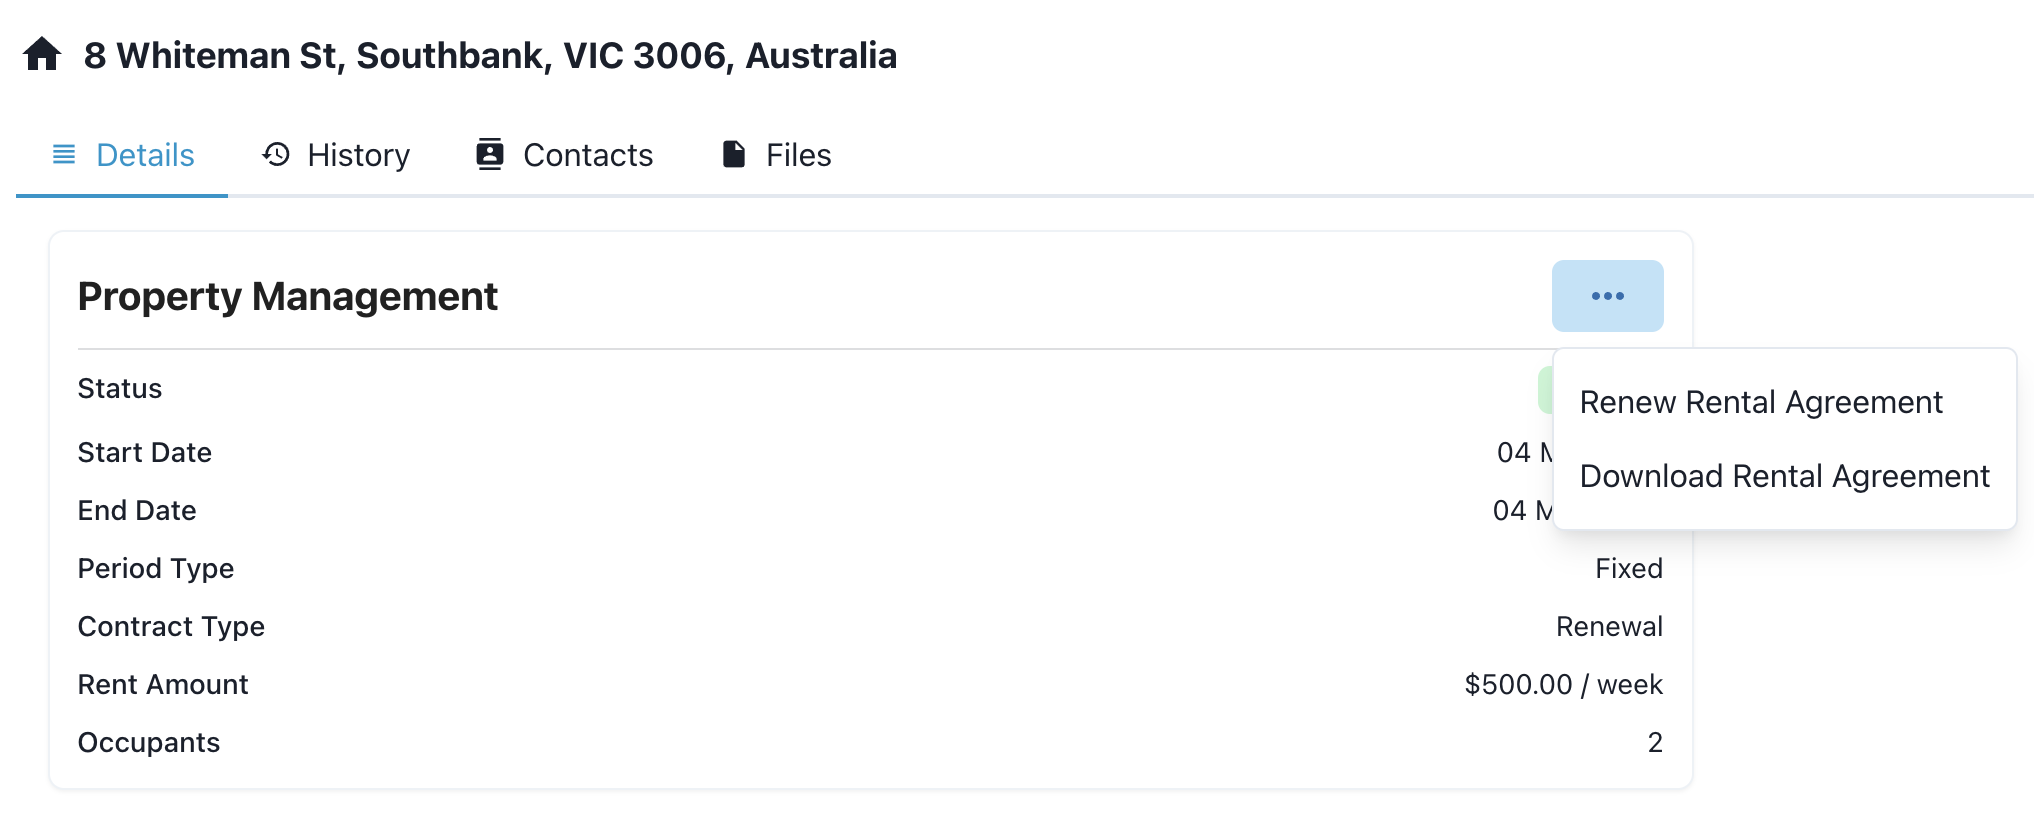
Task: Select Download Rental Agreement option
Action: [x=1784, y=476]
